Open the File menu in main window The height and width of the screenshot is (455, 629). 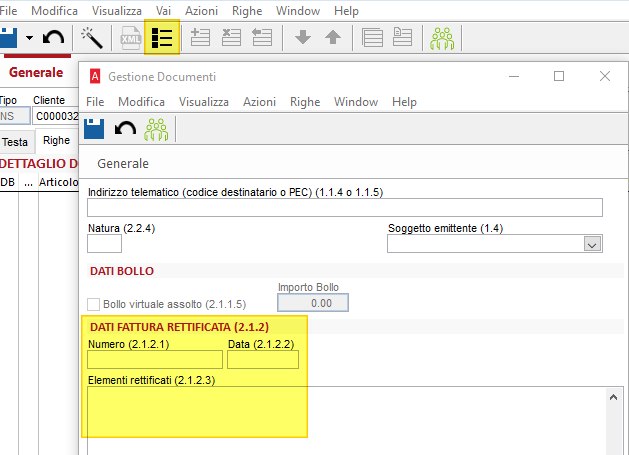(x=8, y=11)
